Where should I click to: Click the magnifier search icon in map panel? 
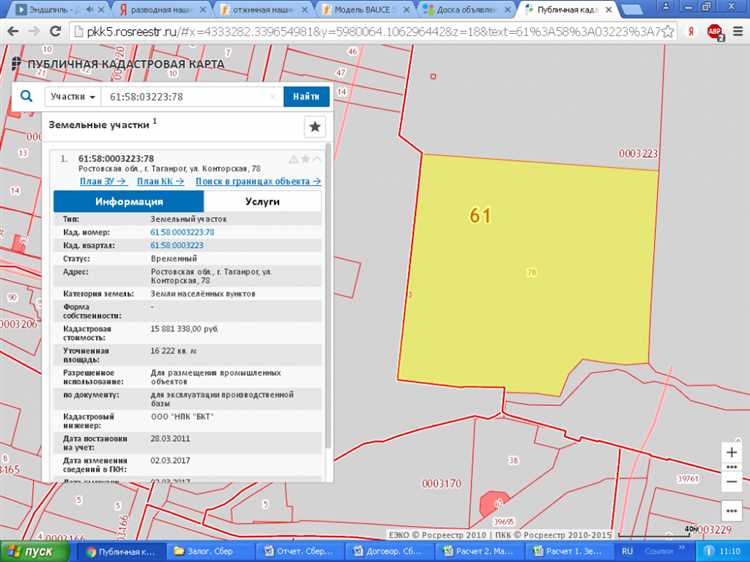(26, 96)
